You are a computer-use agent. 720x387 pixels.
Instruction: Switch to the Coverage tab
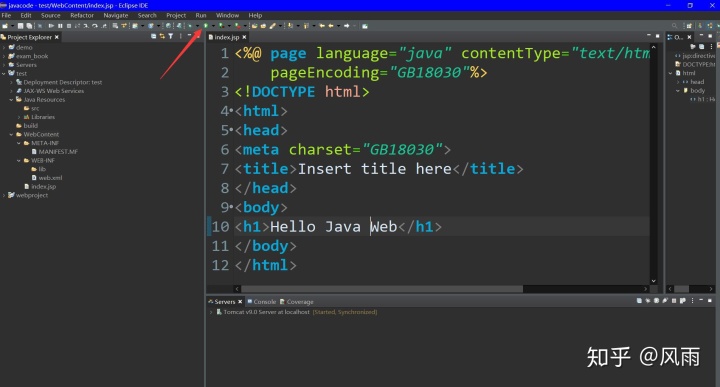(x=297, y=302)
